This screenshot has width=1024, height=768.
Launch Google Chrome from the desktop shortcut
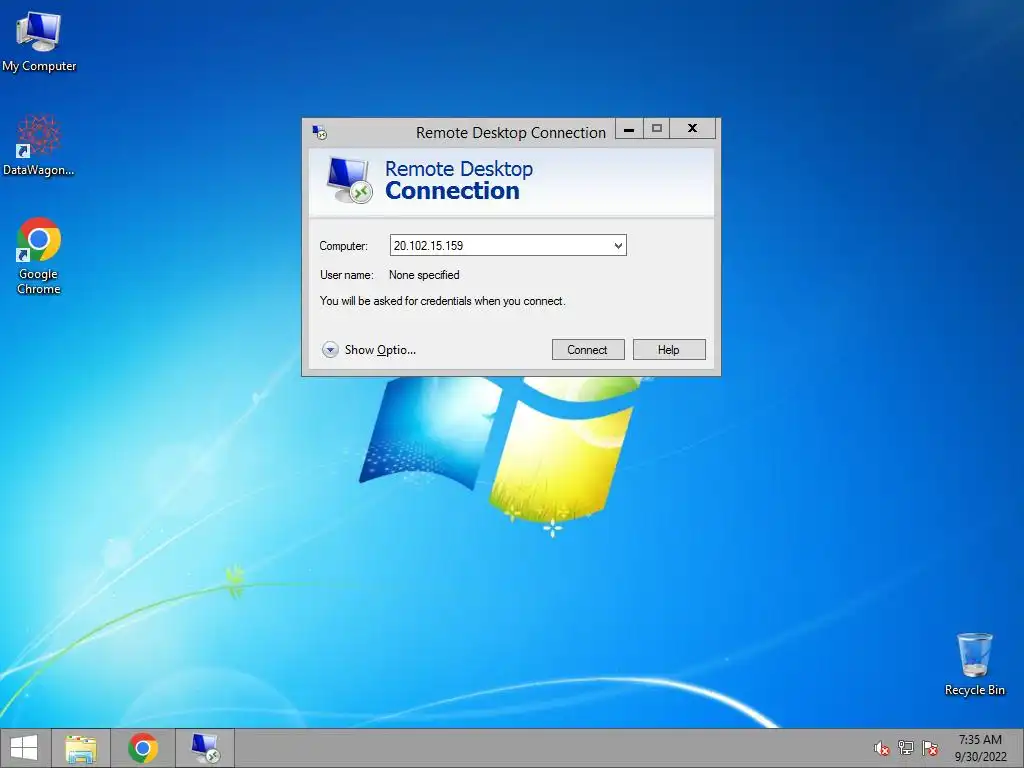click(x=39, y=256)
